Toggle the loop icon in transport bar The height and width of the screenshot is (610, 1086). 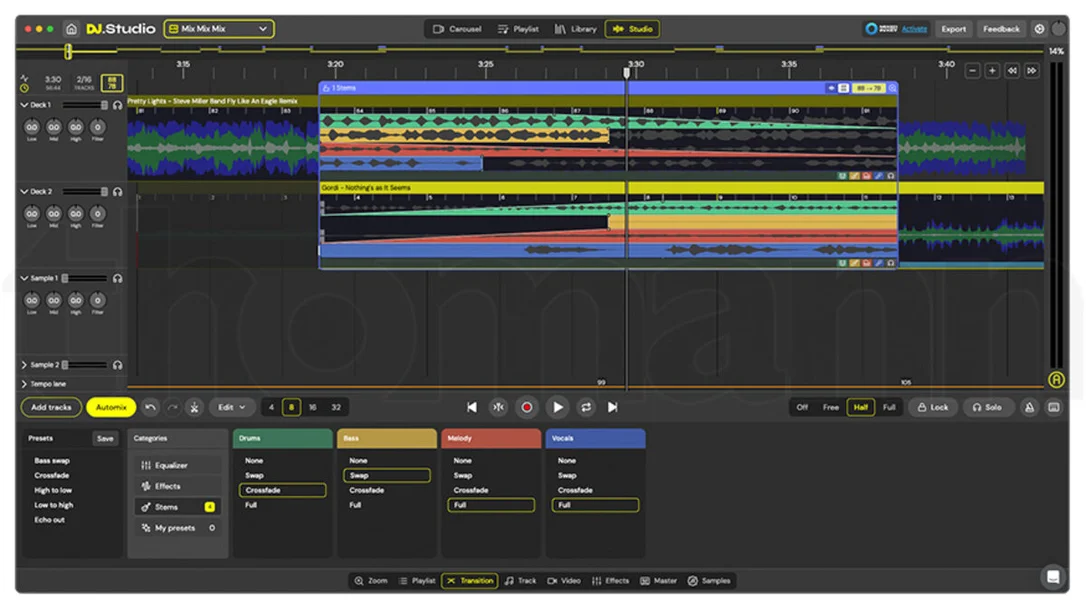coord(586,408)
